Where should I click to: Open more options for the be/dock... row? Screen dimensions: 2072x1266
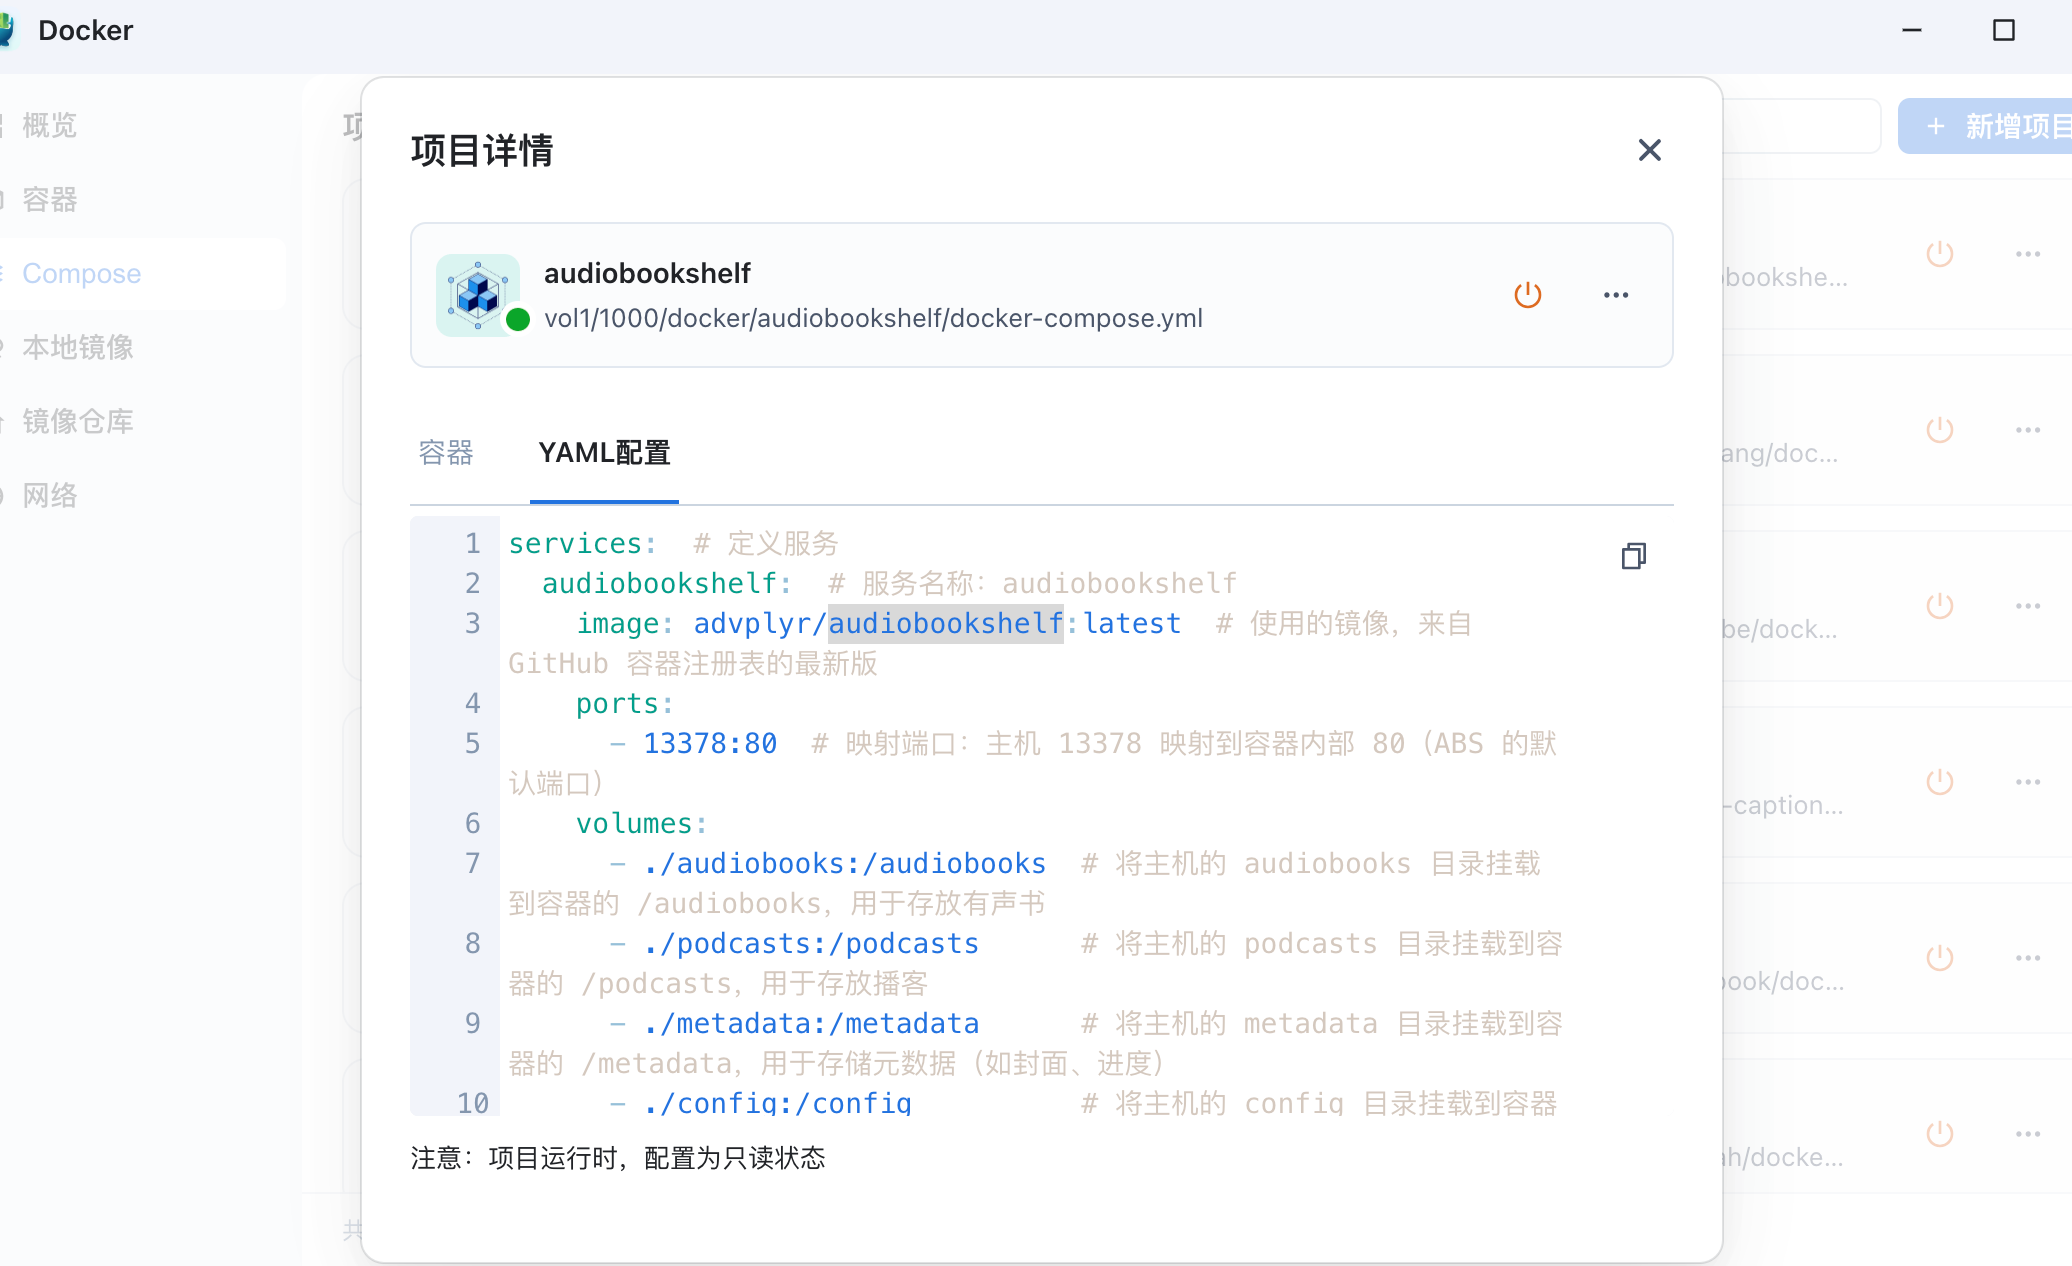(2028, 606)
